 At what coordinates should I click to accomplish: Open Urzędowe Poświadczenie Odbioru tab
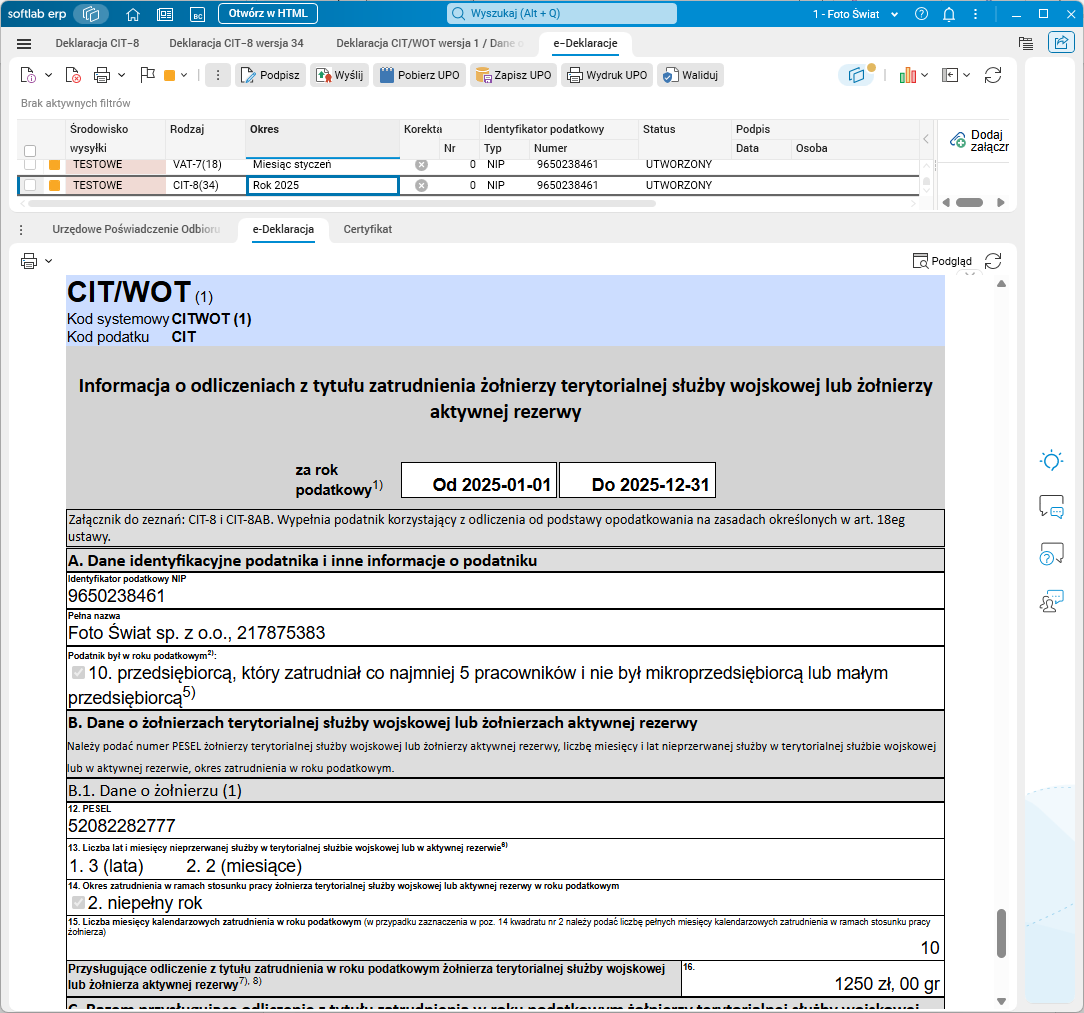click(136, 229)
